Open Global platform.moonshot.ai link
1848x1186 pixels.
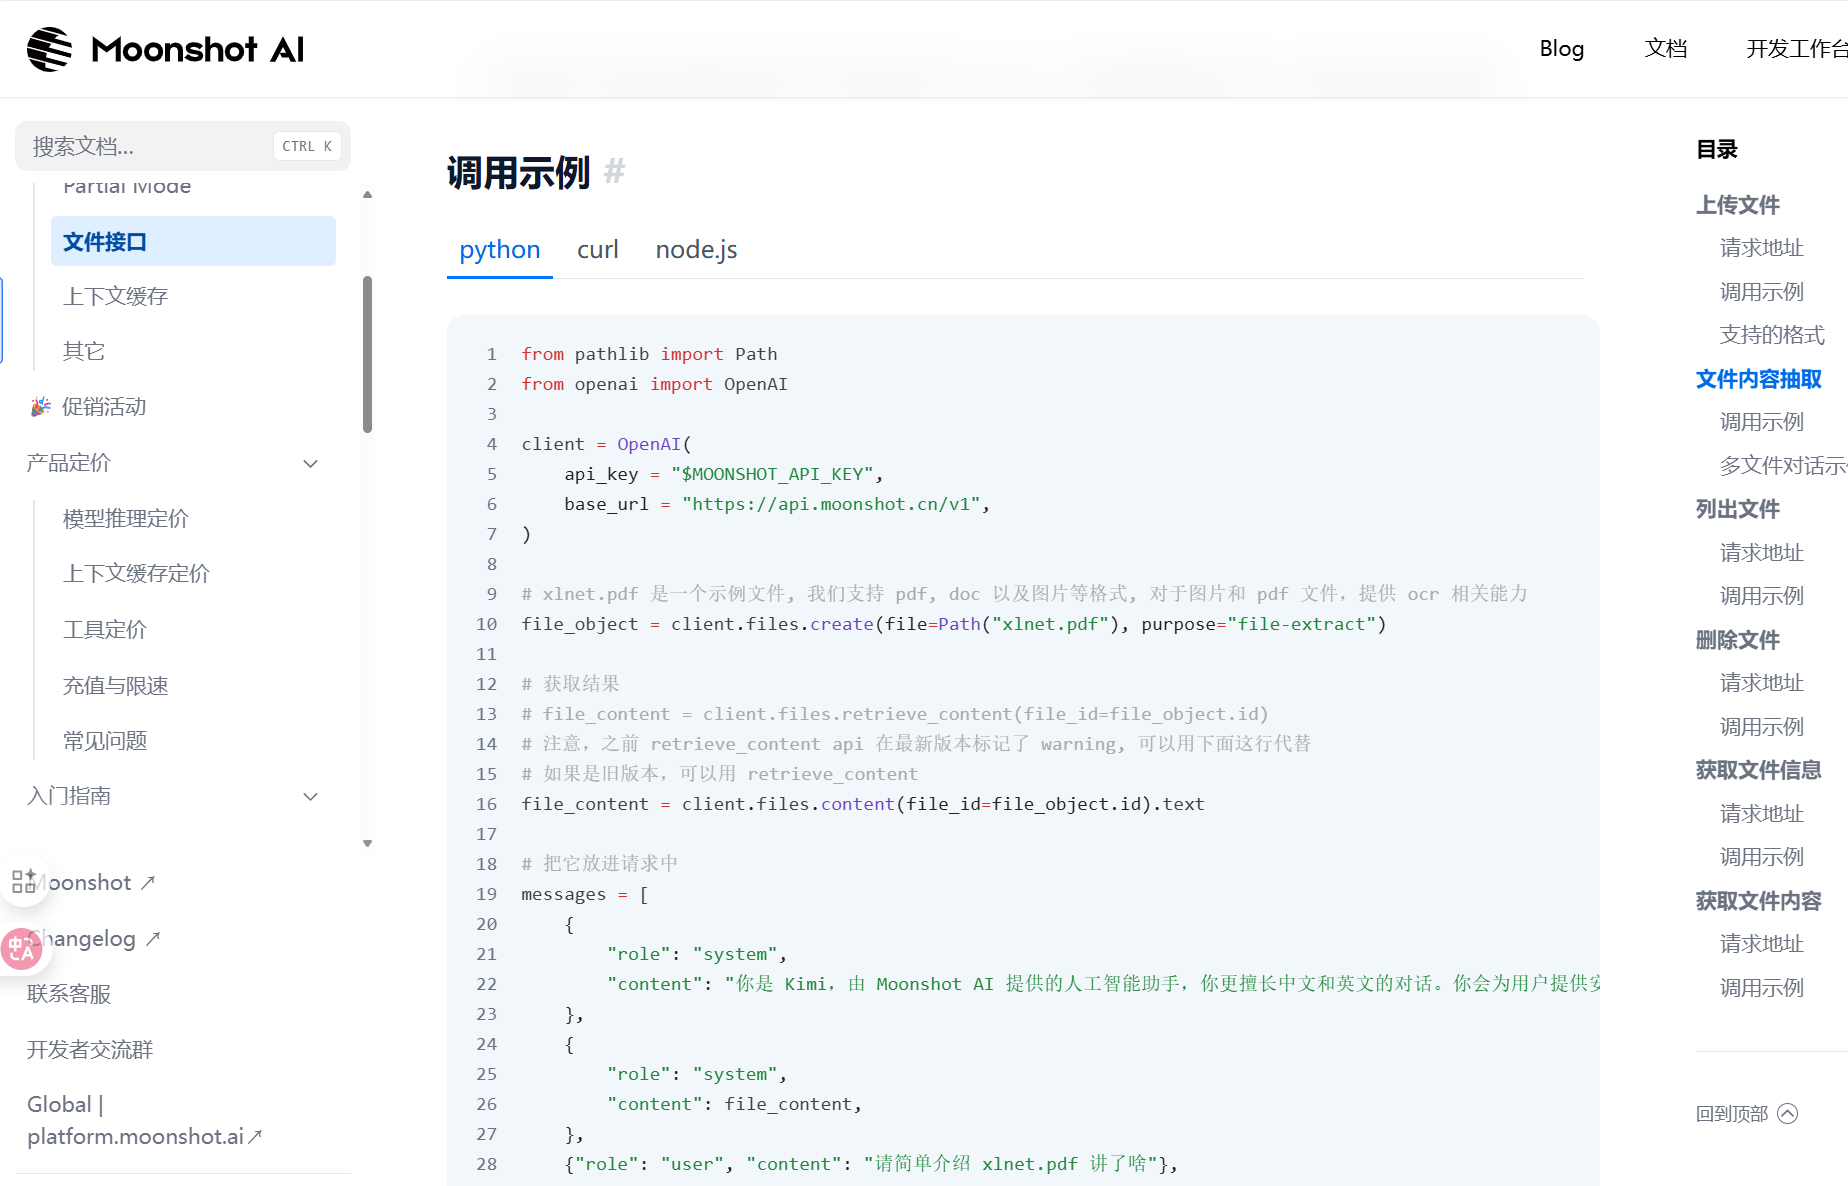point(144,1120)
